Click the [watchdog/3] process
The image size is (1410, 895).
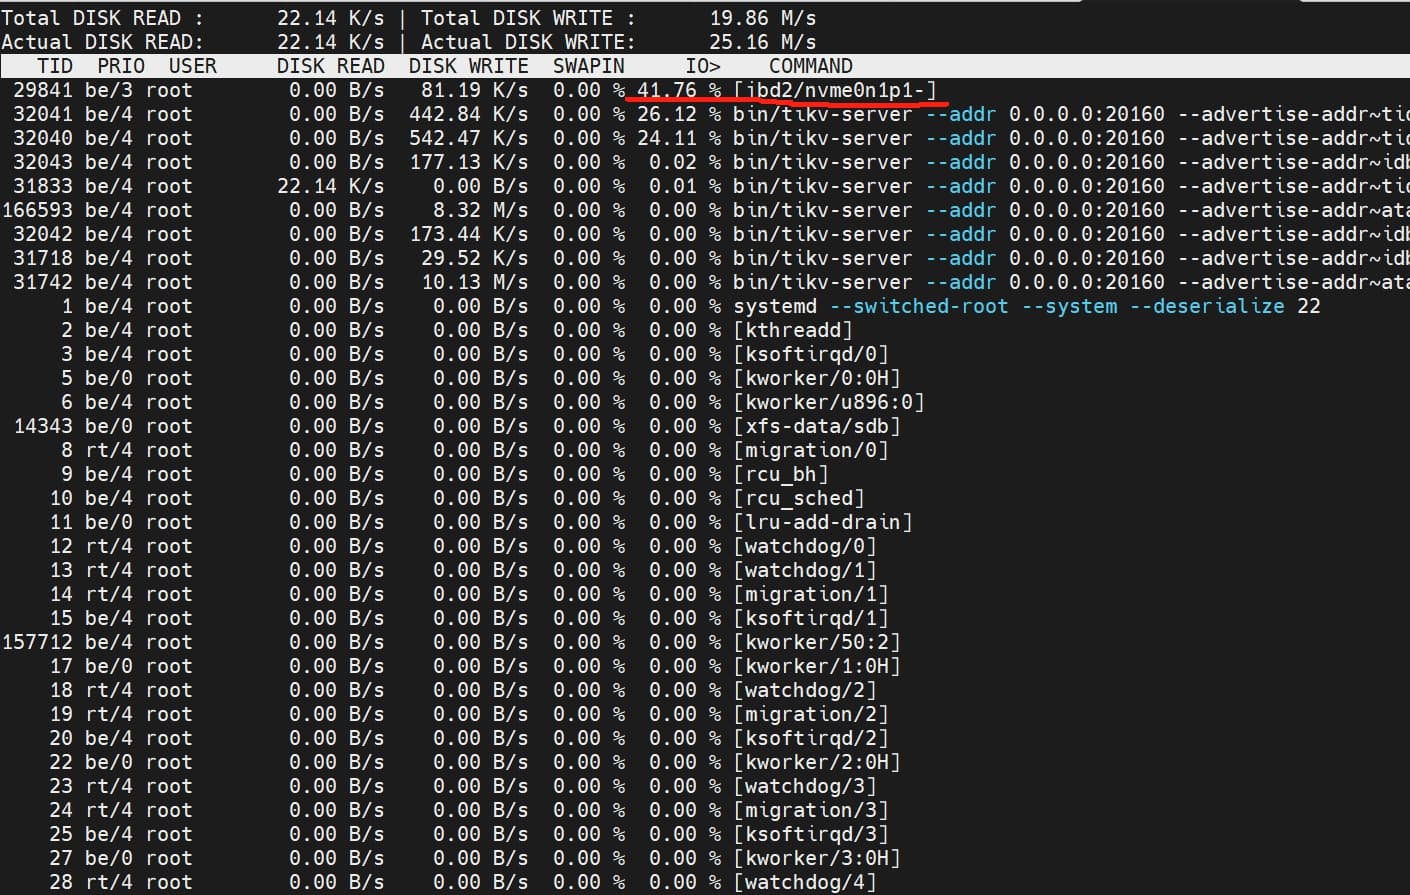805,786
